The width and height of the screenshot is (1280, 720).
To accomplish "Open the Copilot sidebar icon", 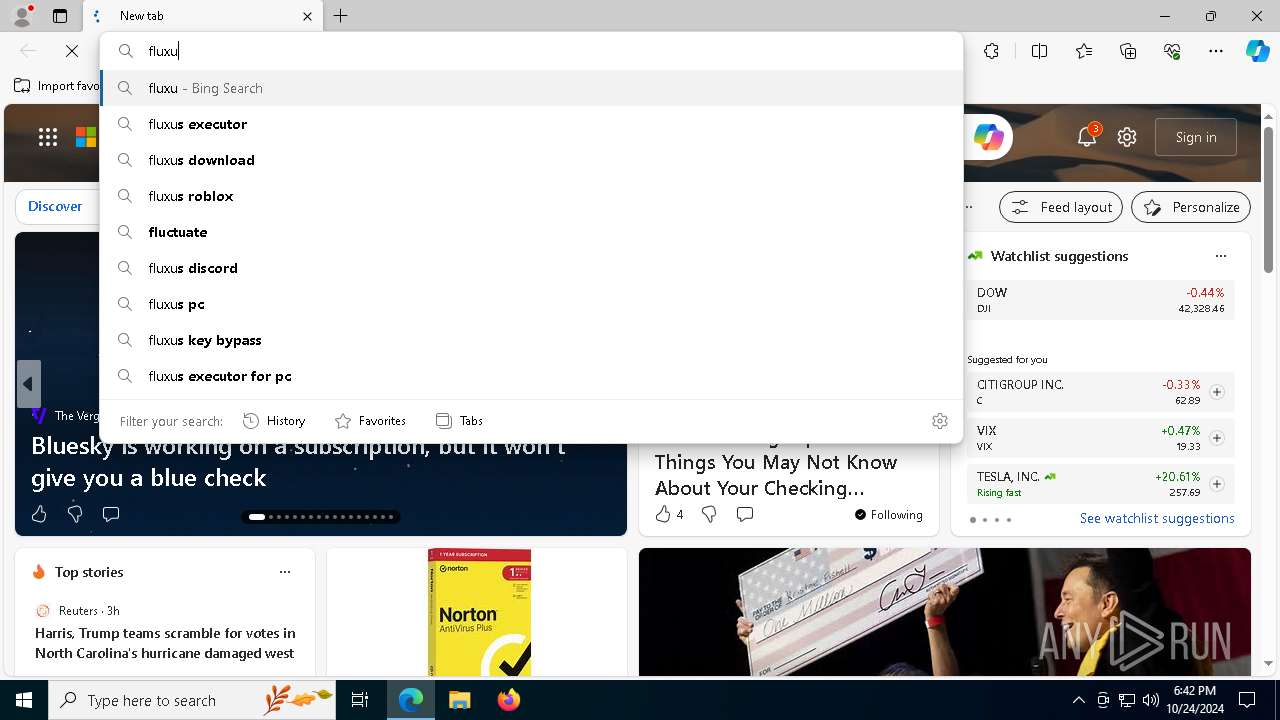I will coord(1257,51).
